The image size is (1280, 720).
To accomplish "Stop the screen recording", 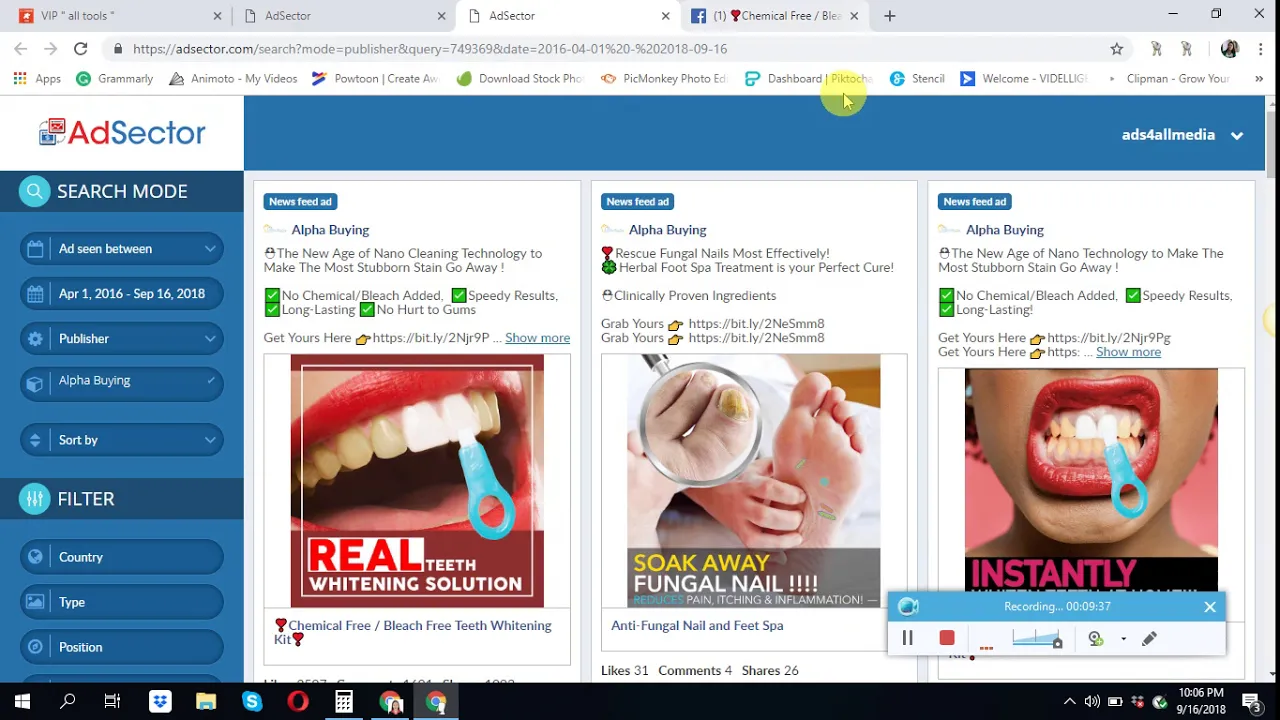I will [947, 638].
